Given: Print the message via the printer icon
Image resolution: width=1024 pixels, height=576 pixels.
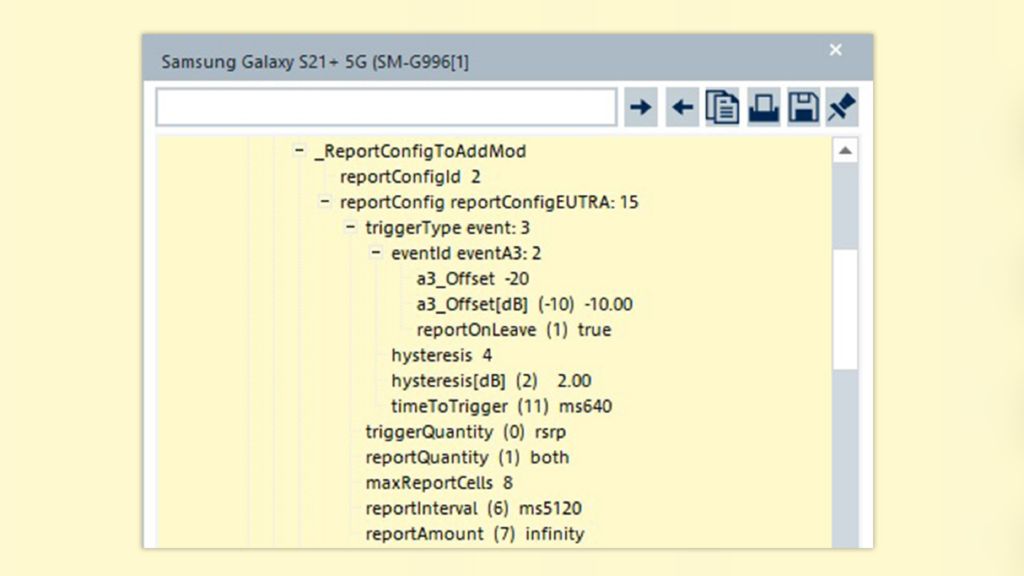Looking at the screenshot, I should tap(761, 106).
